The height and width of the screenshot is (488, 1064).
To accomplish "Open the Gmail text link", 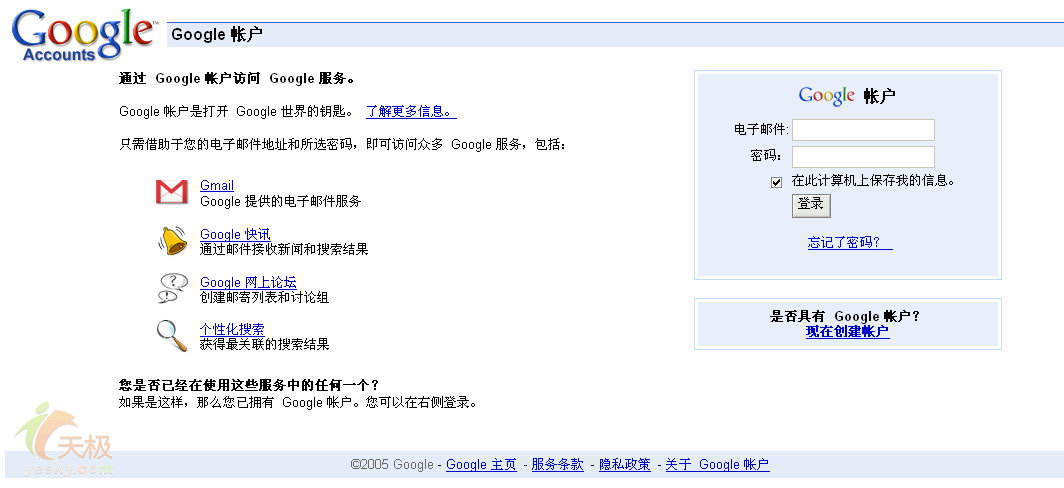I will click(217, 185).
